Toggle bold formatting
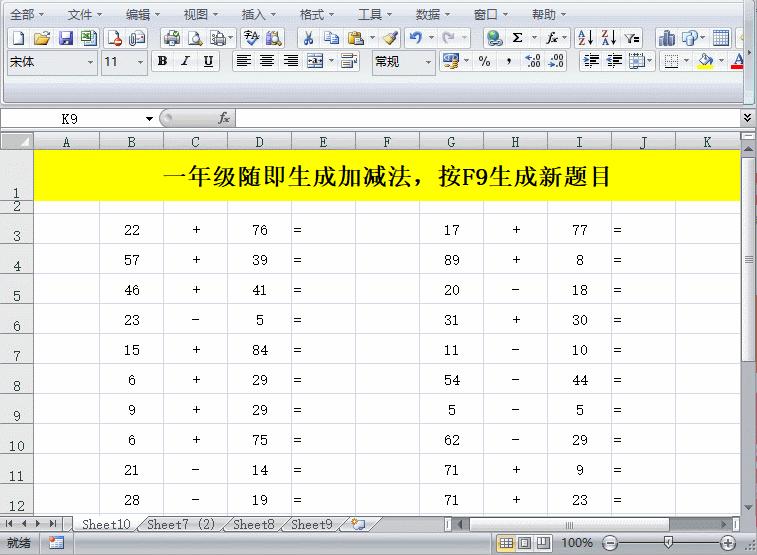Image resolution: width=757 pixels, height=555 pixels. [163, 61]
